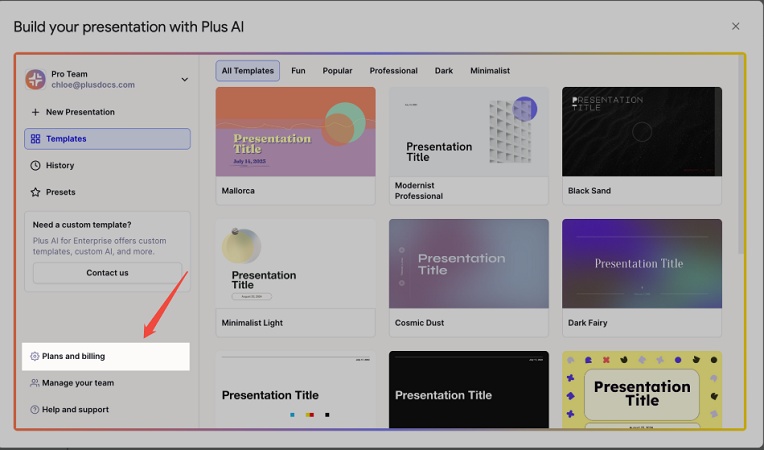This screenshot has width=764, height=450.
Task: Click the chloe@plusdocs.com account email
Action: point(93,85)
